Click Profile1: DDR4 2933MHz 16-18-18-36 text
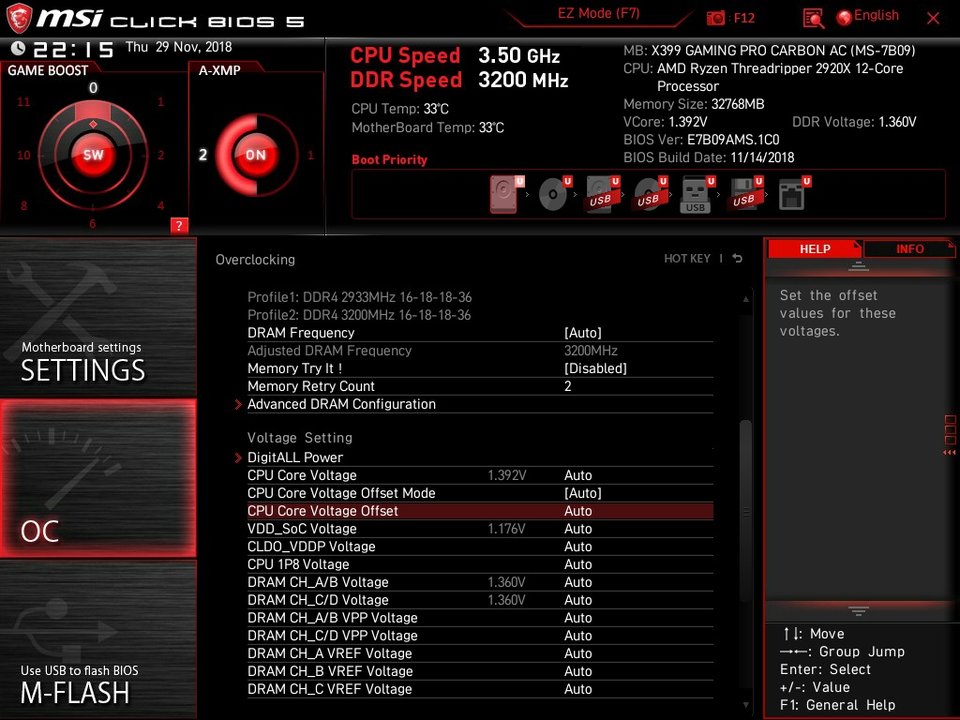This screenshot has height=720, width=960. click(x=359, y=297)
